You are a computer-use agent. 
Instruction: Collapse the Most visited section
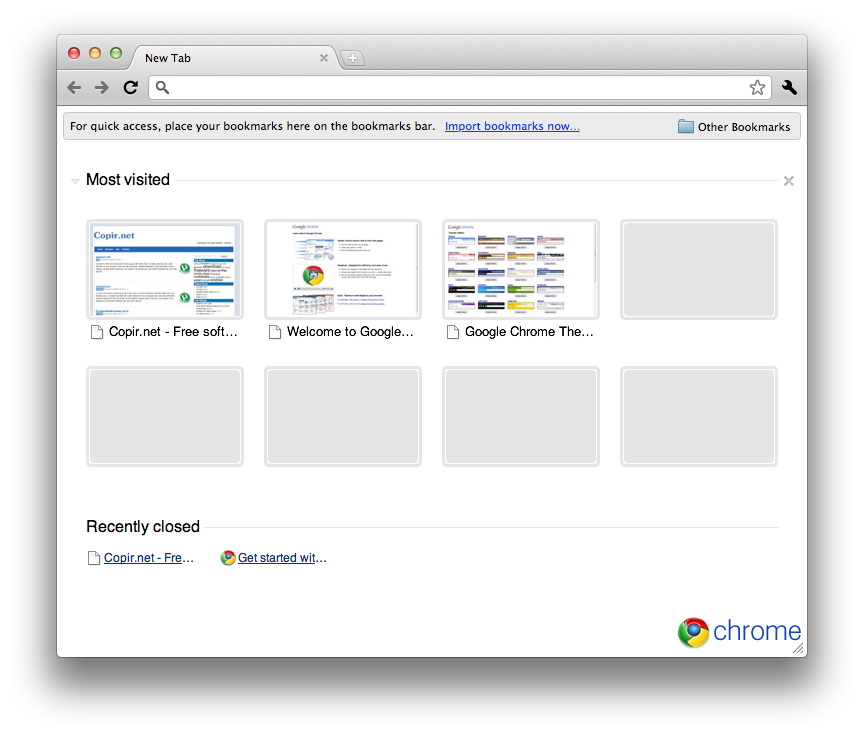[75, 181]
